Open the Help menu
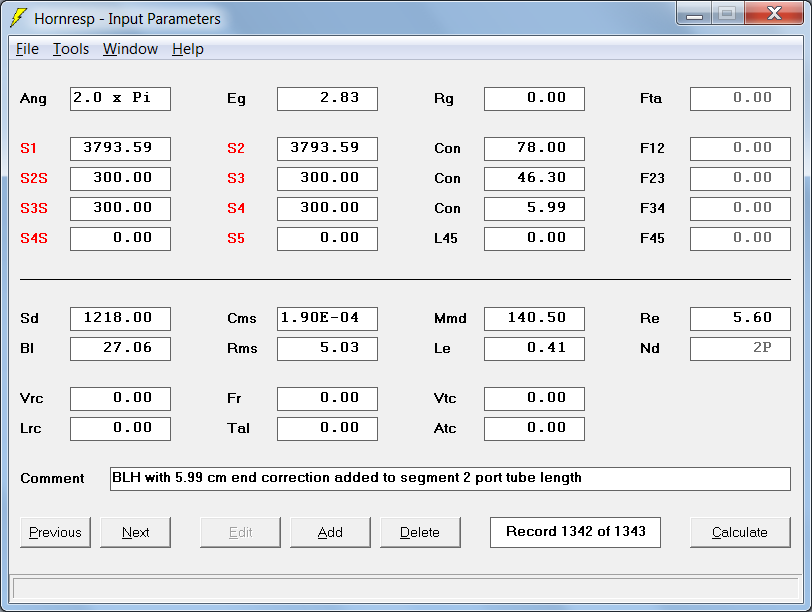The width and height of the screenshot is (812, 612). [x=188, y=49]
